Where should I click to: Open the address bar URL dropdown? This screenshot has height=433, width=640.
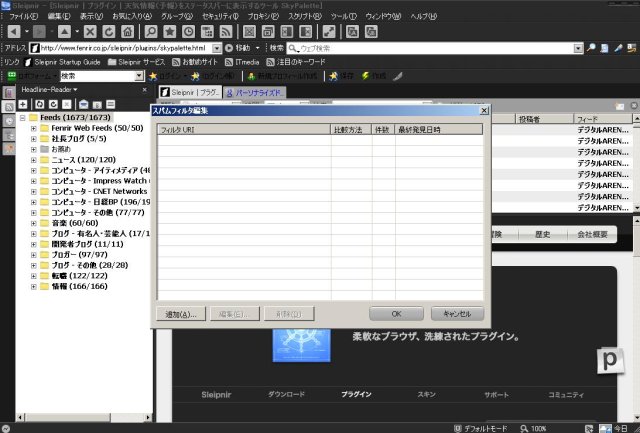[217, 49]
